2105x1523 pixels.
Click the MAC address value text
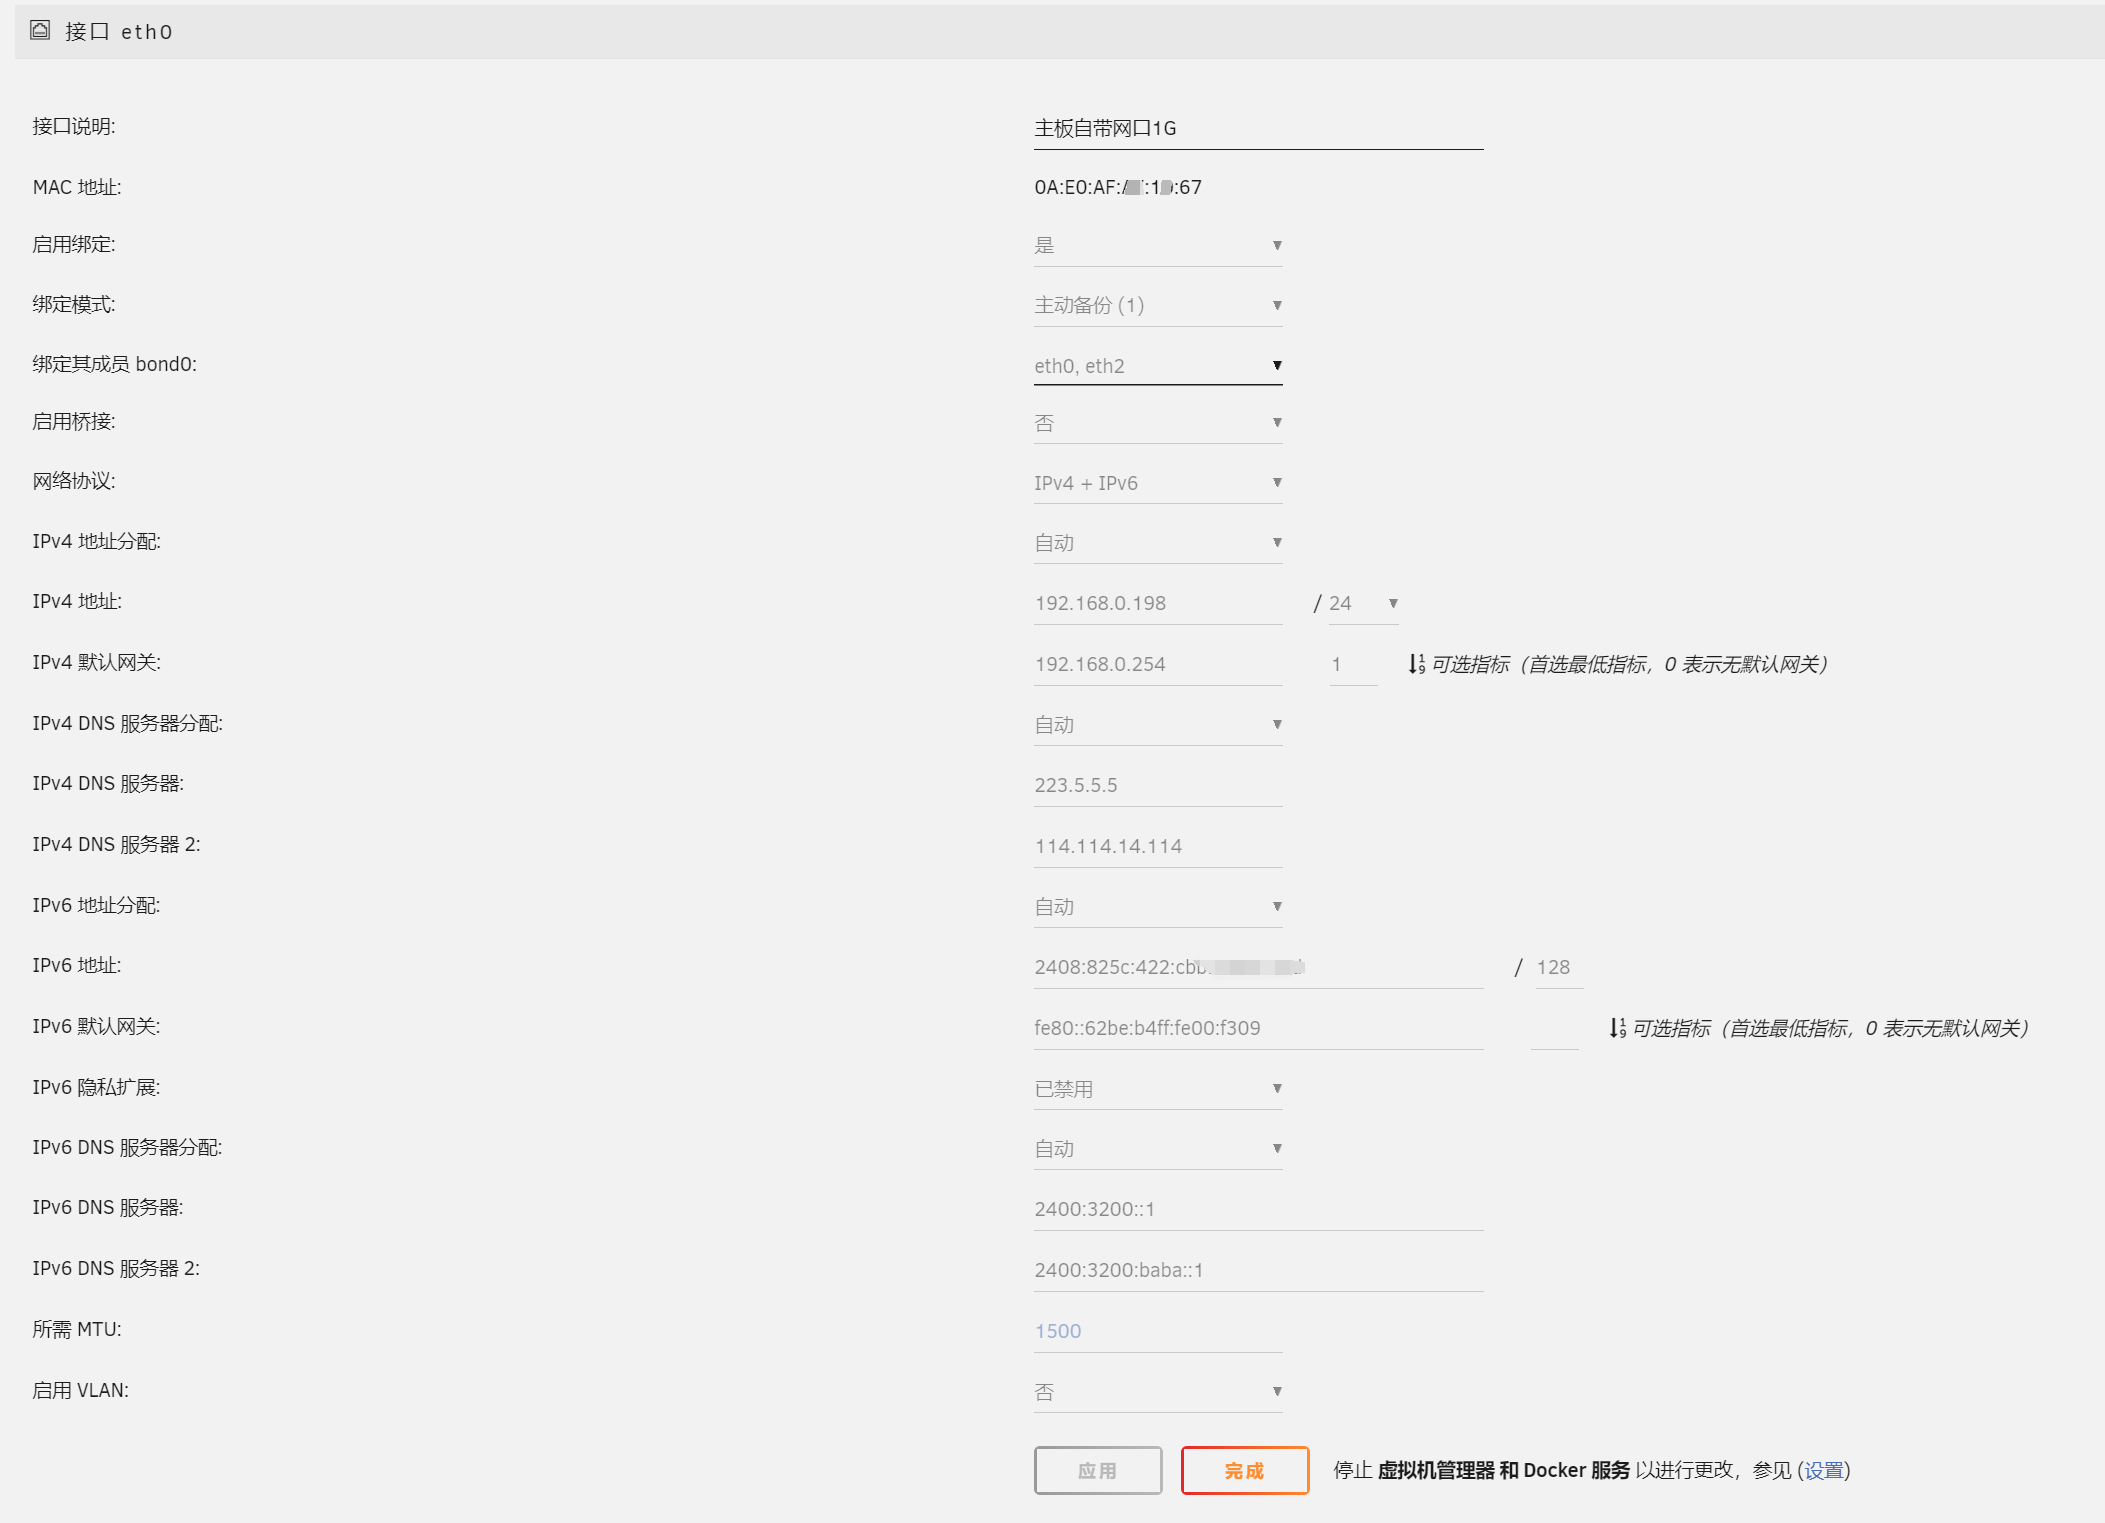click(x=1118, y=187)
